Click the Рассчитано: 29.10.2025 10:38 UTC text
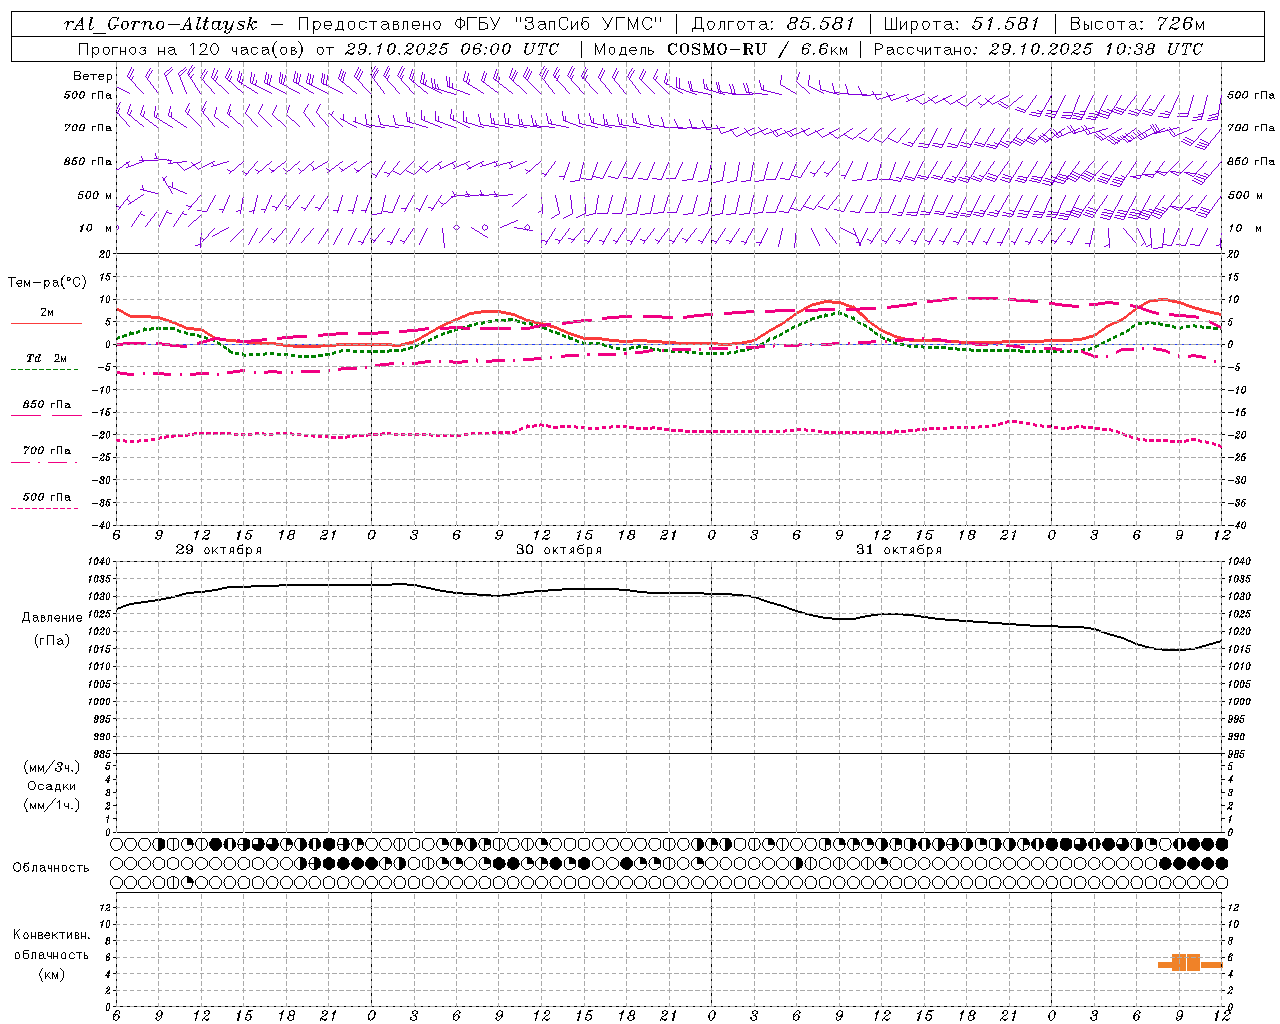The image size is (1280, 1024). pos(1038,49)
